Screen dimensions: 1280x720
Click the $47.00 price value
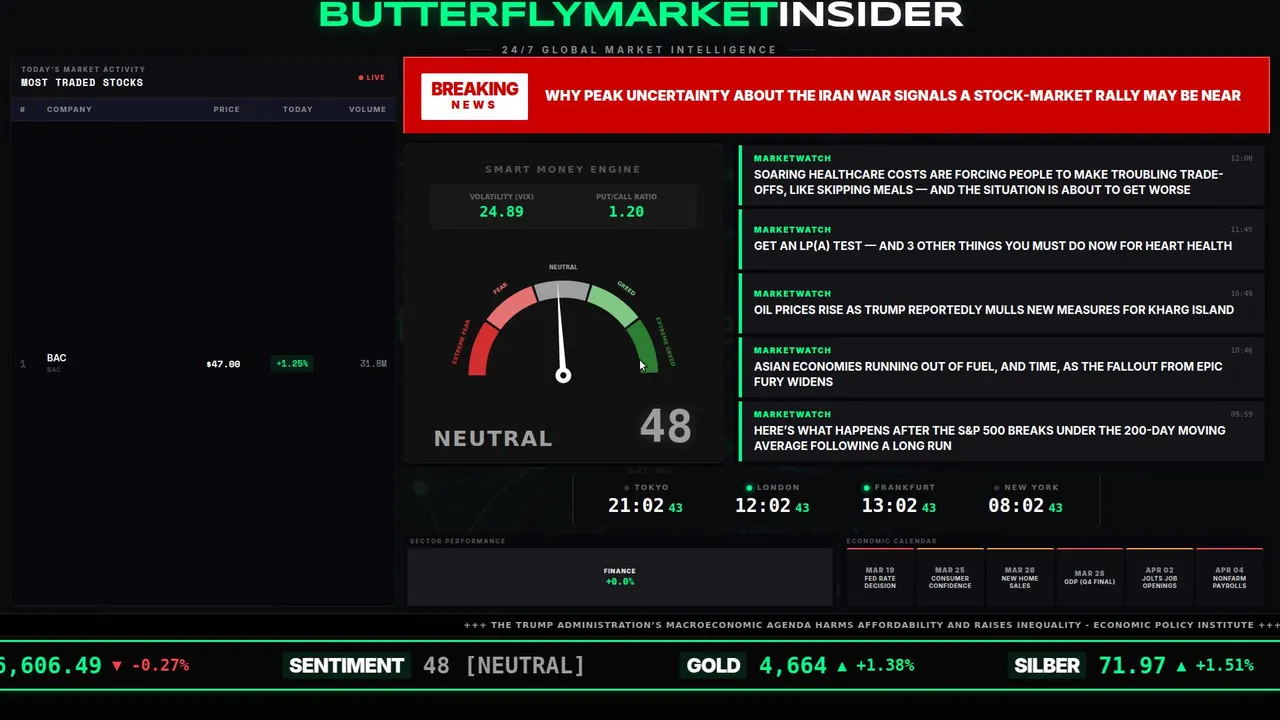pyautogui.click(x=223, y=364)
